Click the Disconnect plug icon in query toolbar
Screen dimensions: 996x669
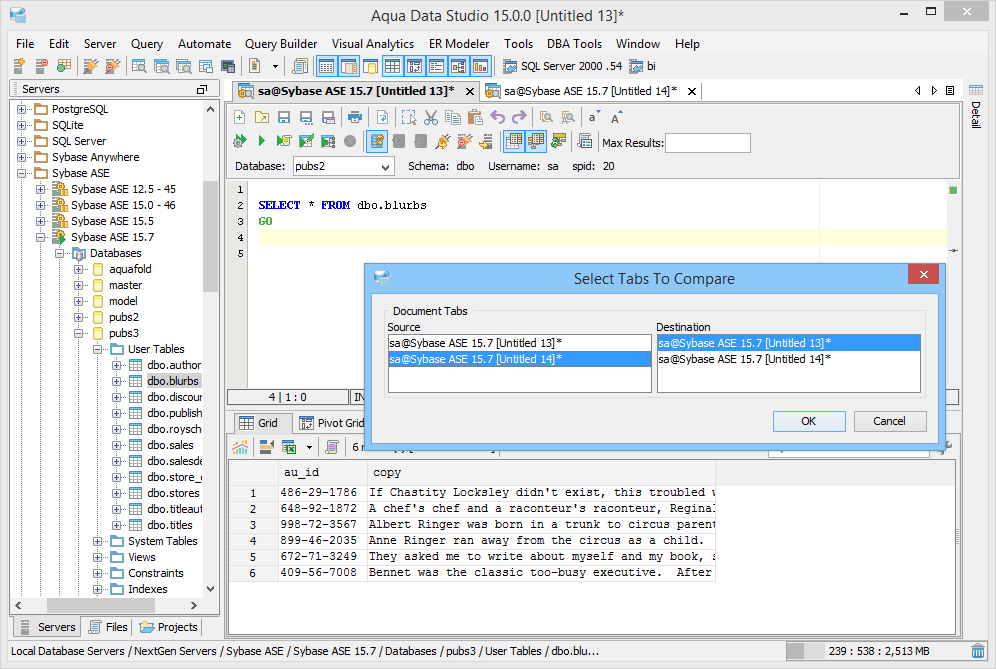(465, 141)
